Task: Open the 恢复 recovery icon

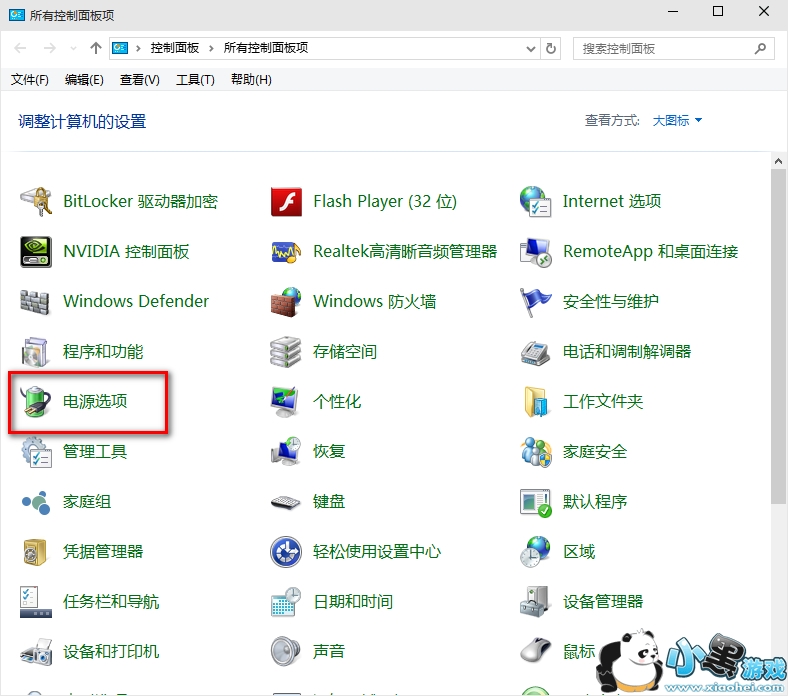Action: (x=286, y=451)
